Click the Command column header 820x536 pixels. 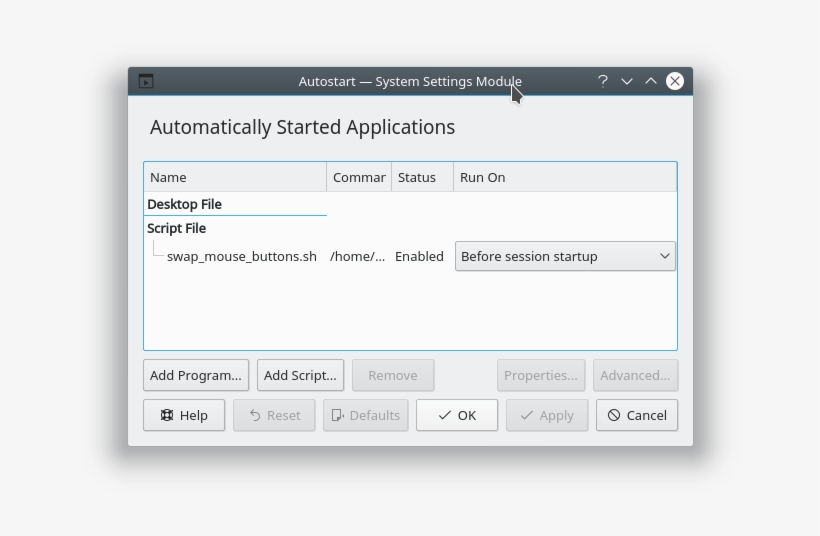point(359,177)
